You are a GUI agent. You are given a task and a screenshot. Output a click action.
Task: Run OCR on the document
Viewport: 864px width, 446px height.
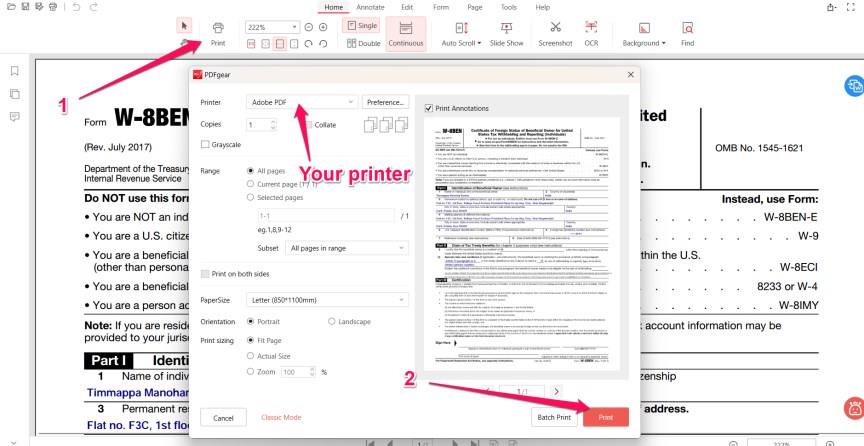click(x=591, y=34)
